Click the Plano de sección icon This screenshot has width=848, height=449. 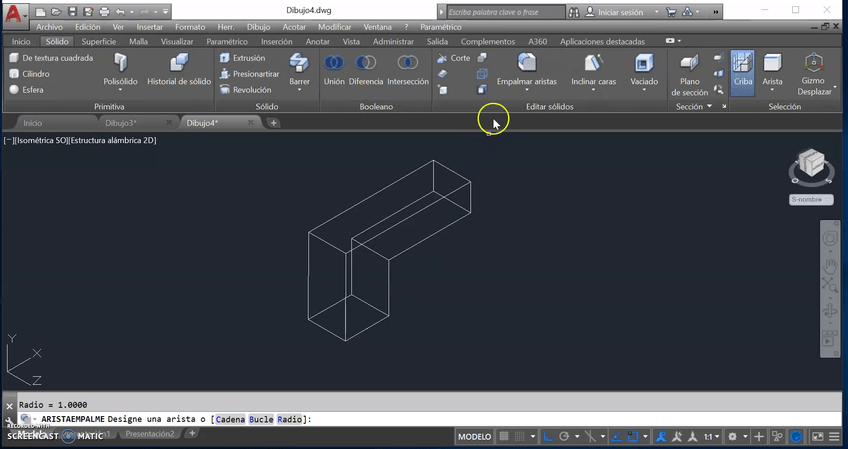pos(689,63)
